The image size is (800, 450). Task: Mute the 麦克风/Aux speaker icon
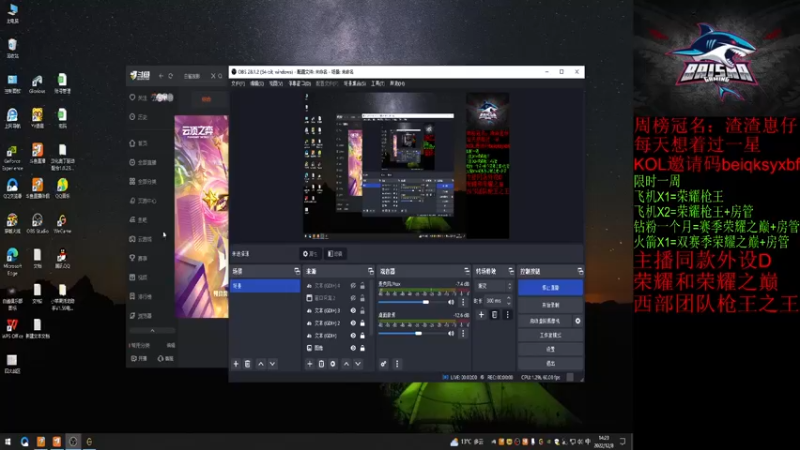pos(451,302)
